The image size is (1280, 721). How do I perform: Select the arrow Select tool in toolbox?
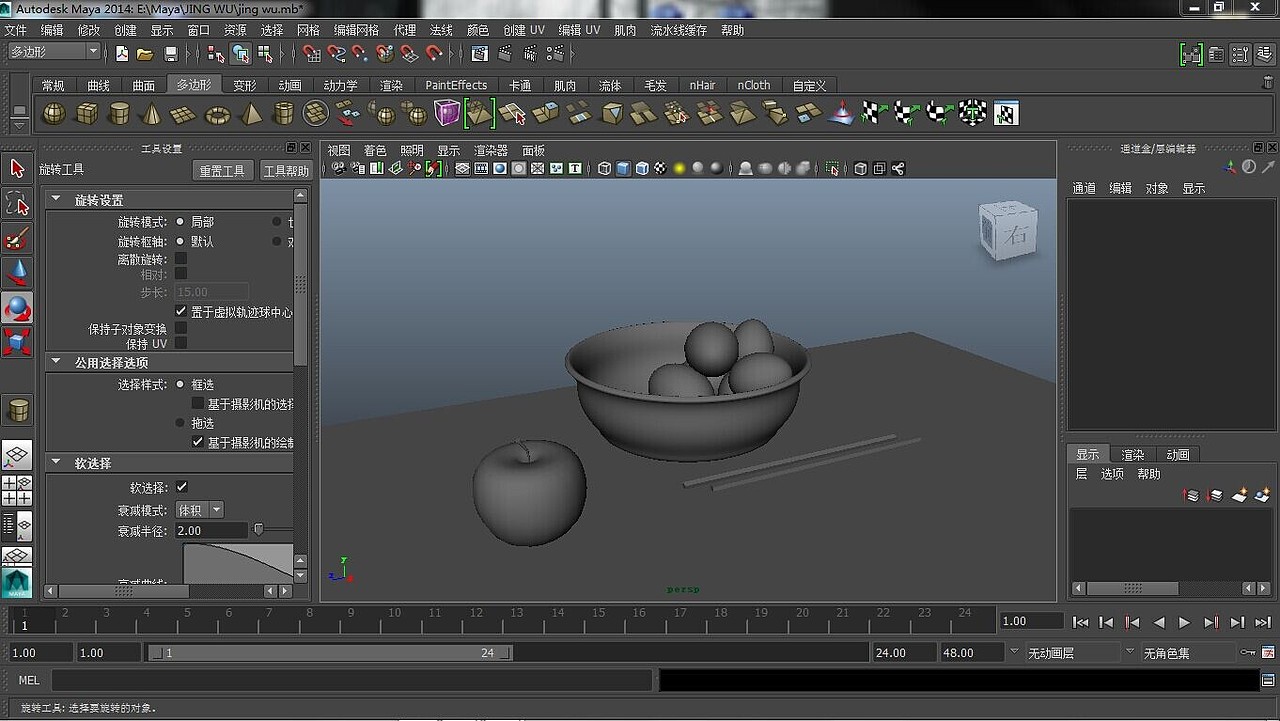(17, 170)
